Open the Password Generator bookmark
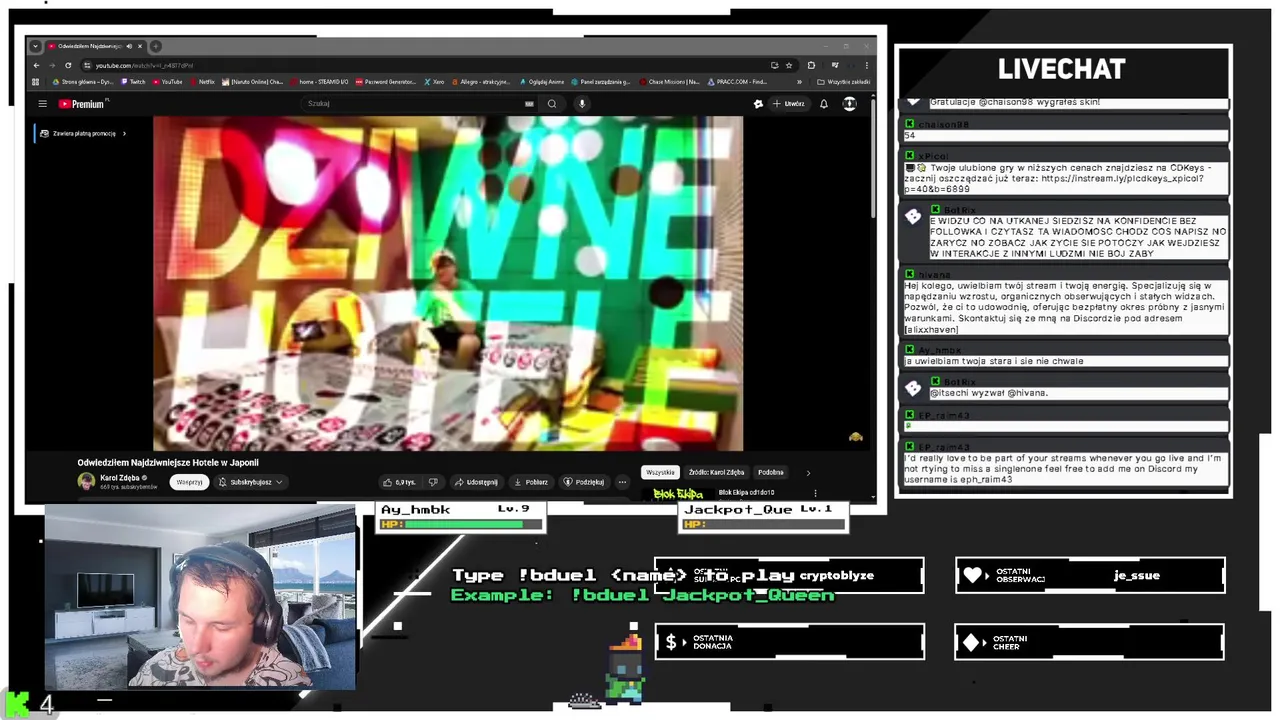1280x720 pixels. coord(385,82)
